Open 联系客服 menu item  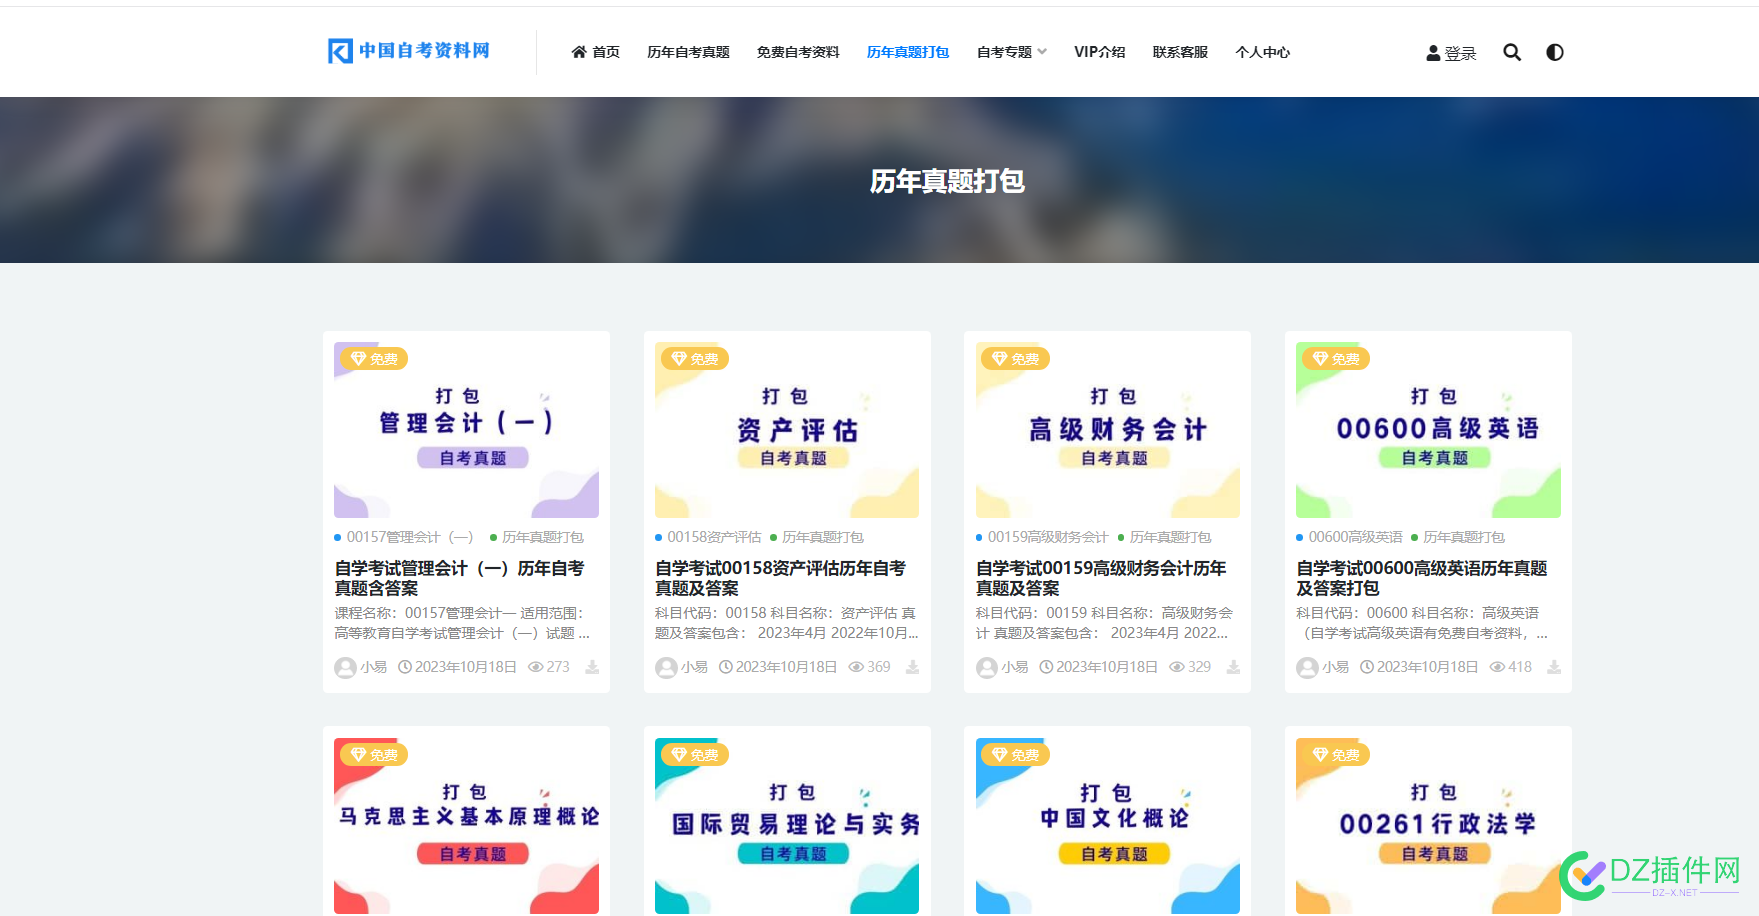[1180, 52]
